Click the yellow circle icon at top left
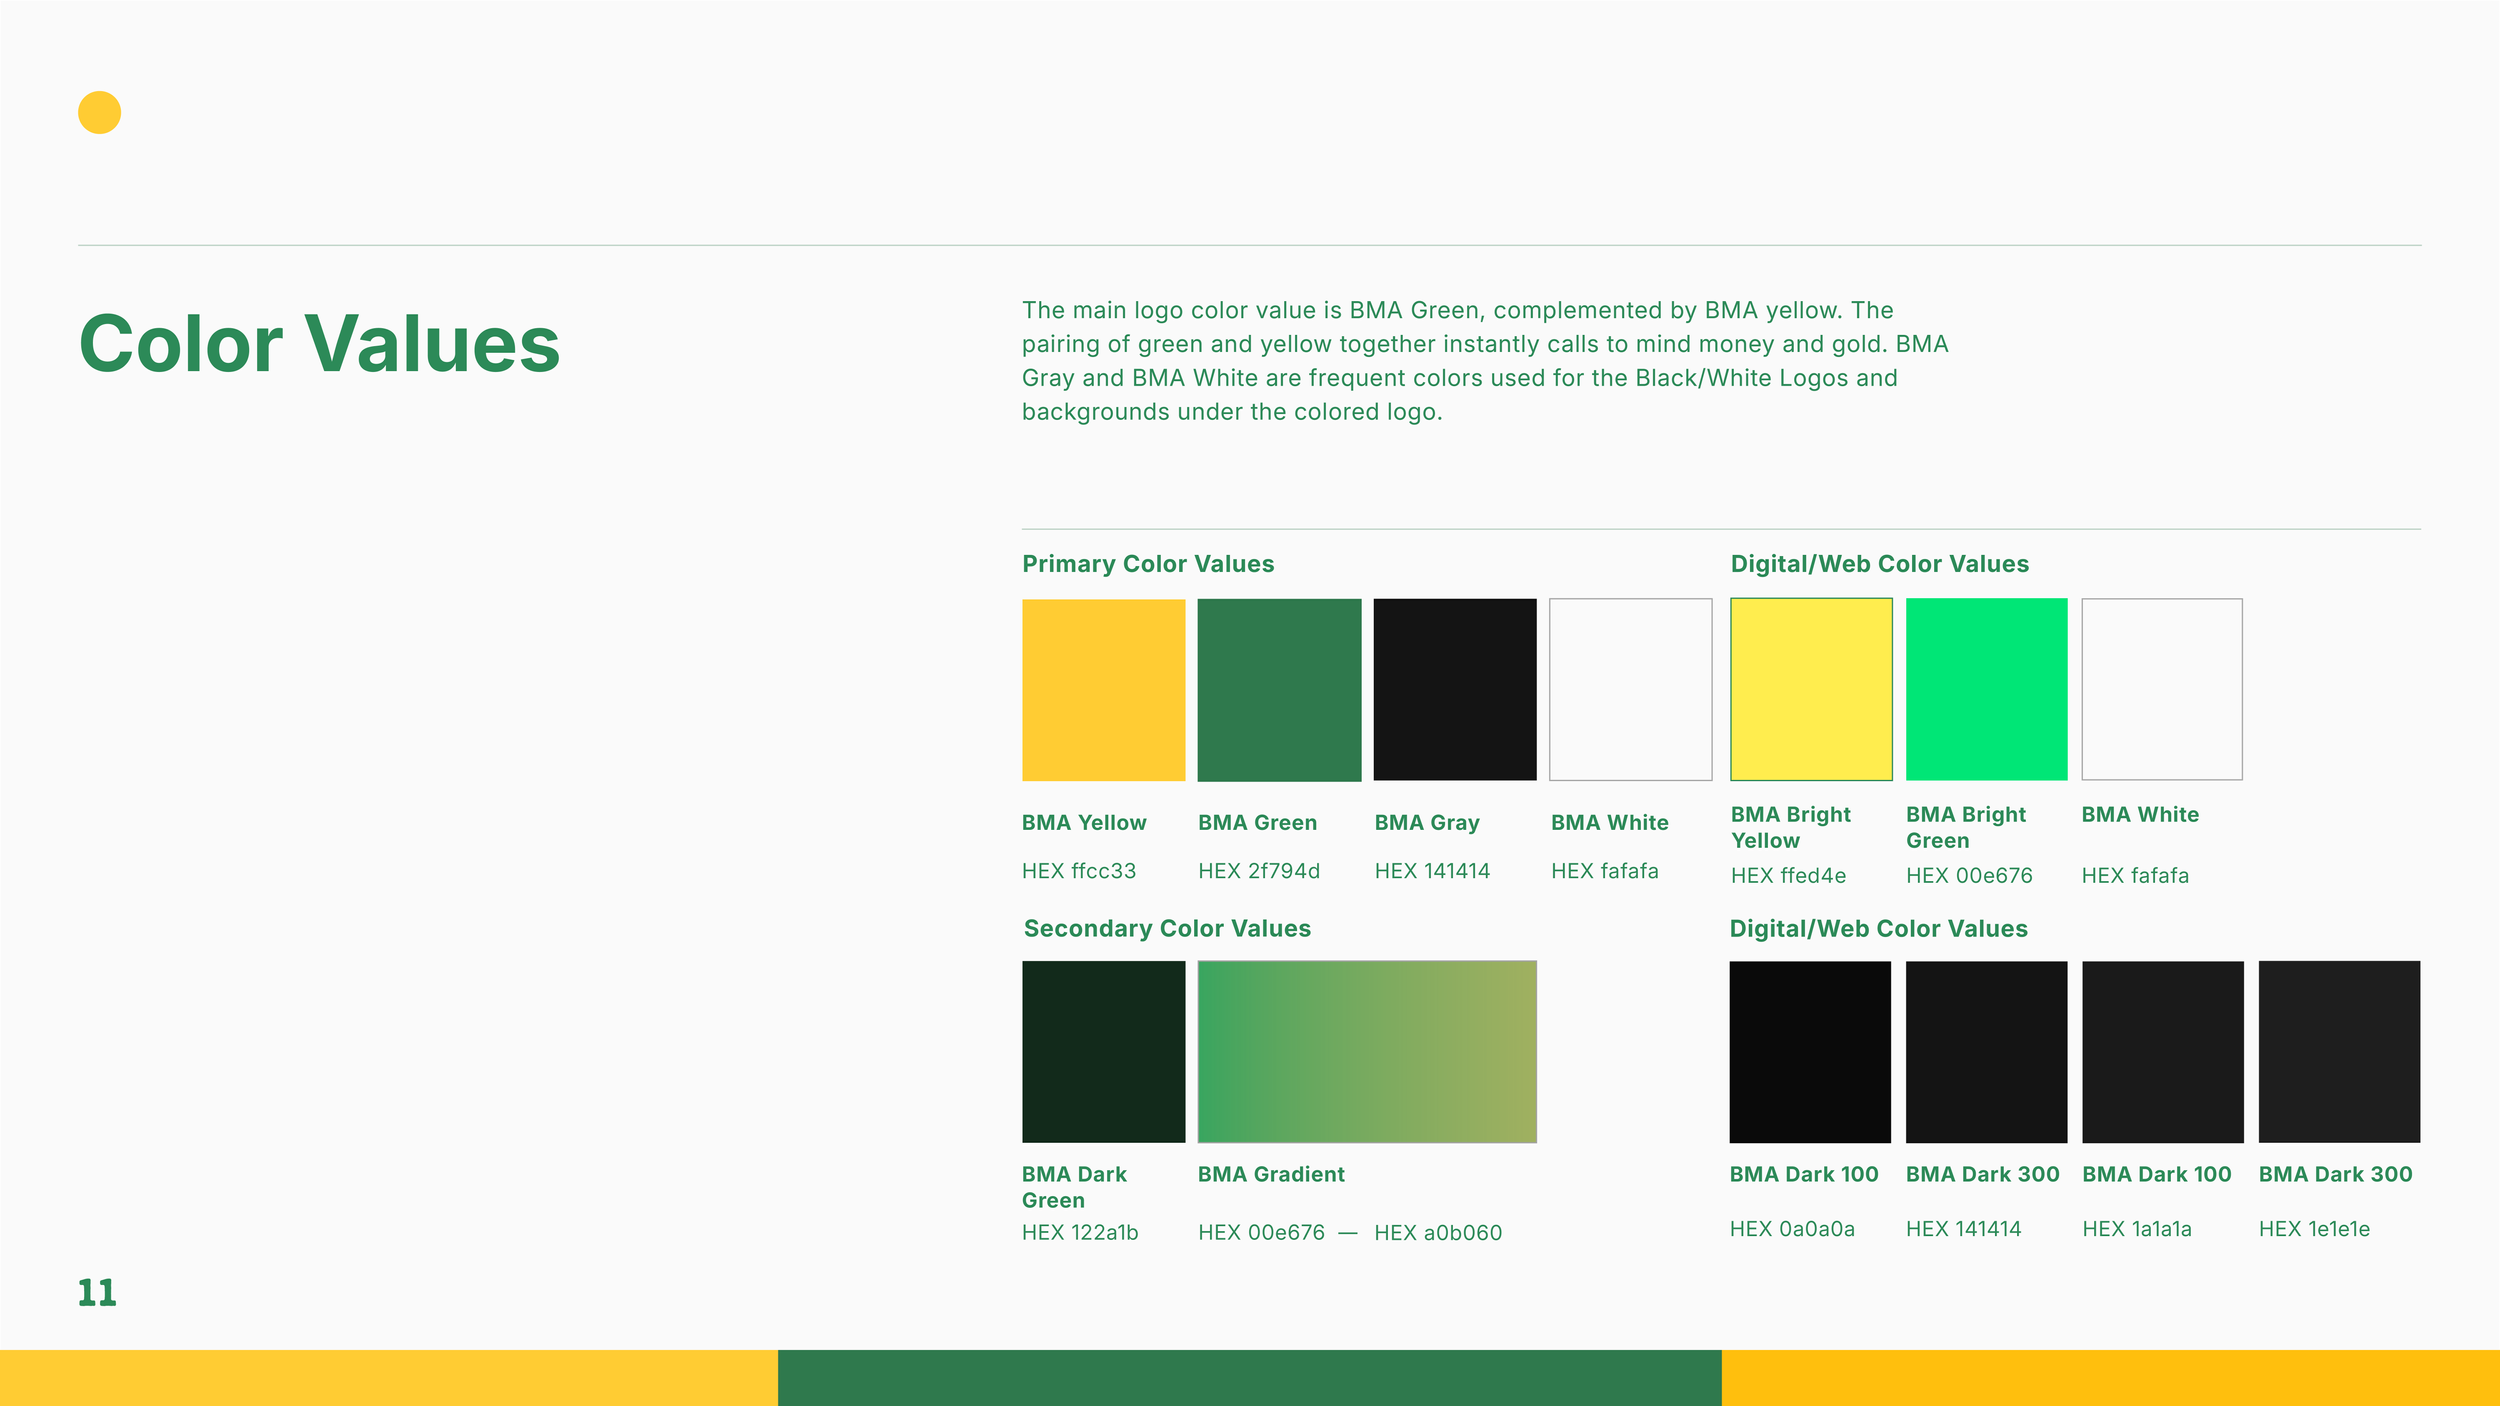 click(99, 112)
